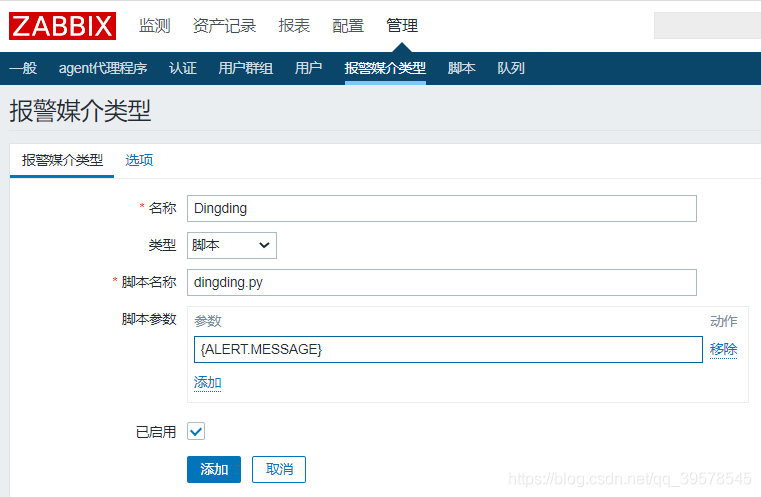The width and height of the screenshot is (761, 497).
Task: Go to the 报警媒介类型 submenu
Action: point(385,68)
